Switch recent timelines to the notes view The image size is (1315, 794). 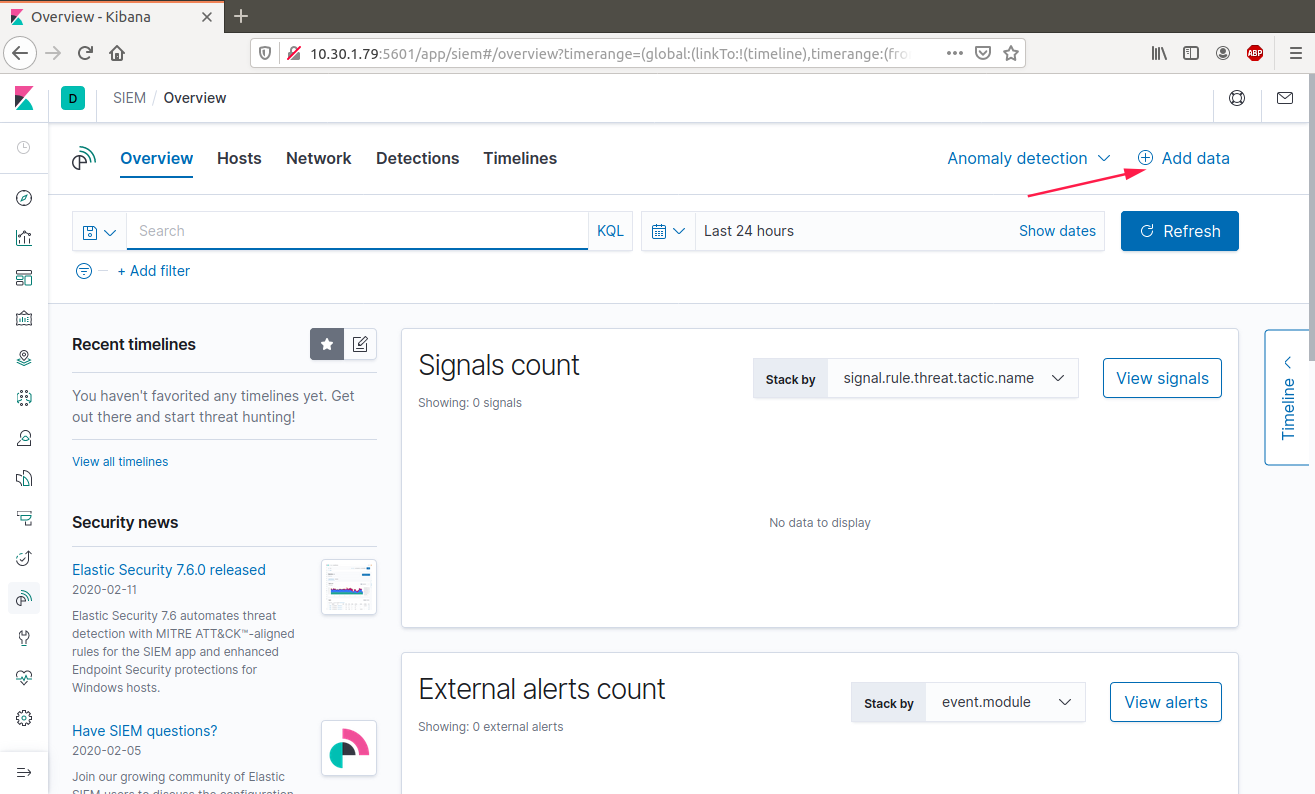[360, 344]
